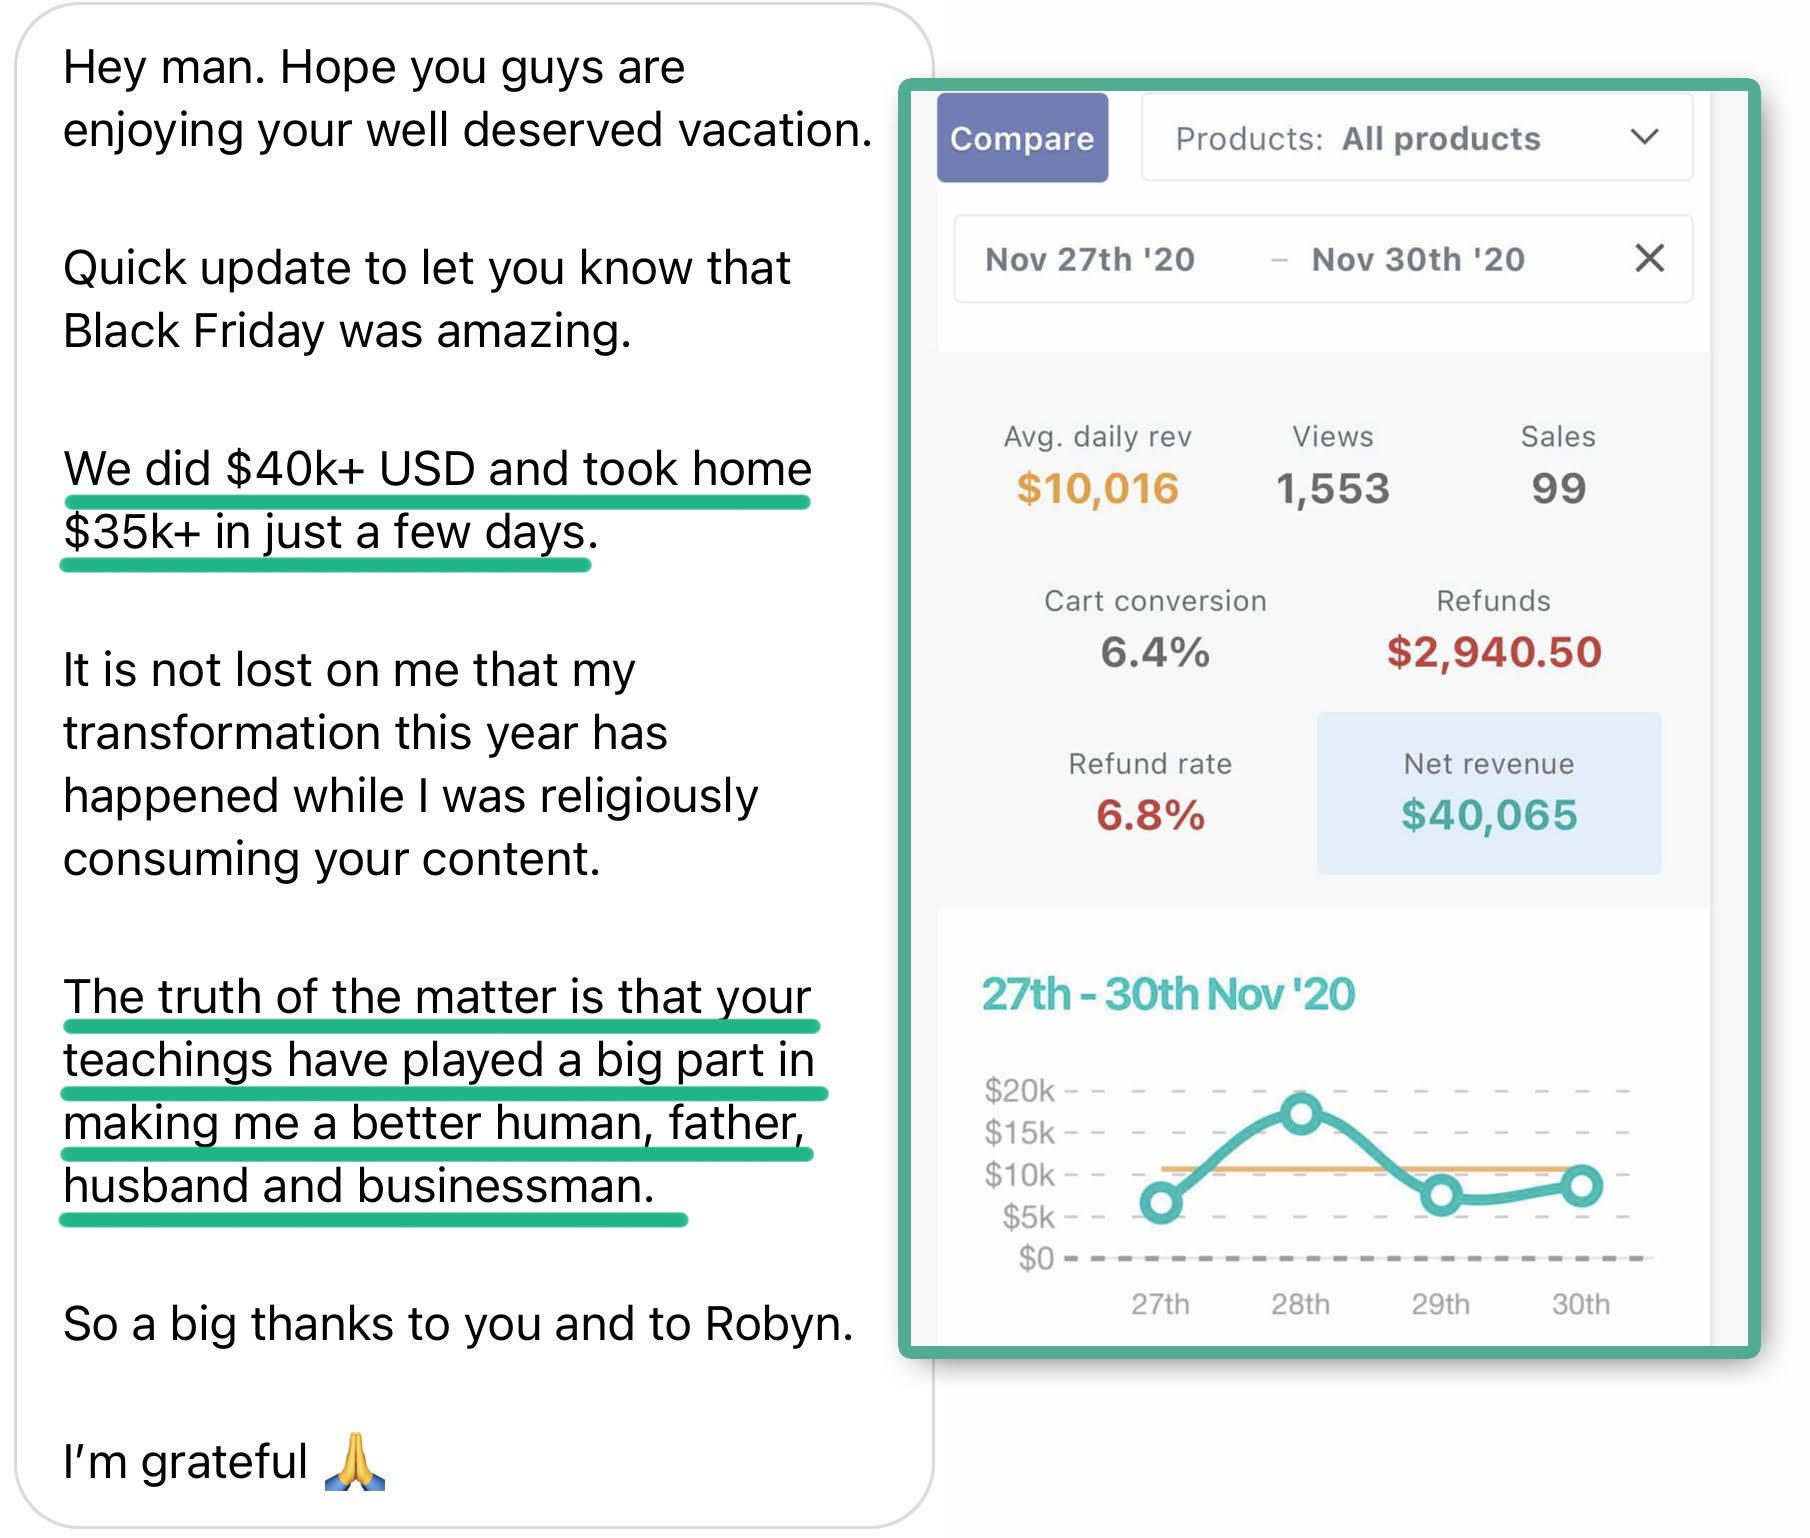Select the highlighted Net revenue $40,065 tile
The height and width of the screenshot is (1538, 1810).
1488,794
